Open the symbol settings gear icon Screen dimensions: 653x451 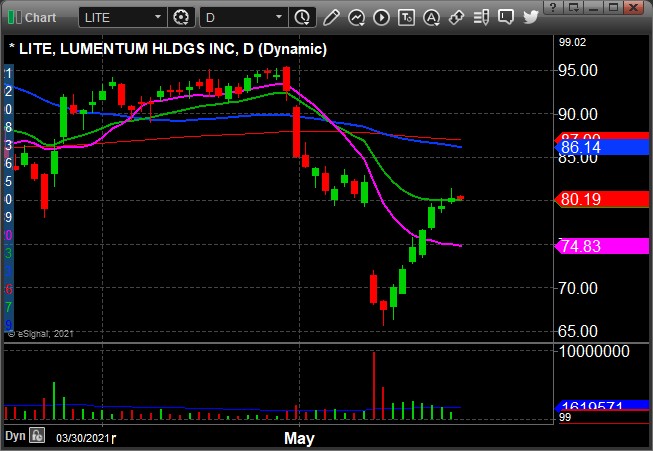pos(181,17)
